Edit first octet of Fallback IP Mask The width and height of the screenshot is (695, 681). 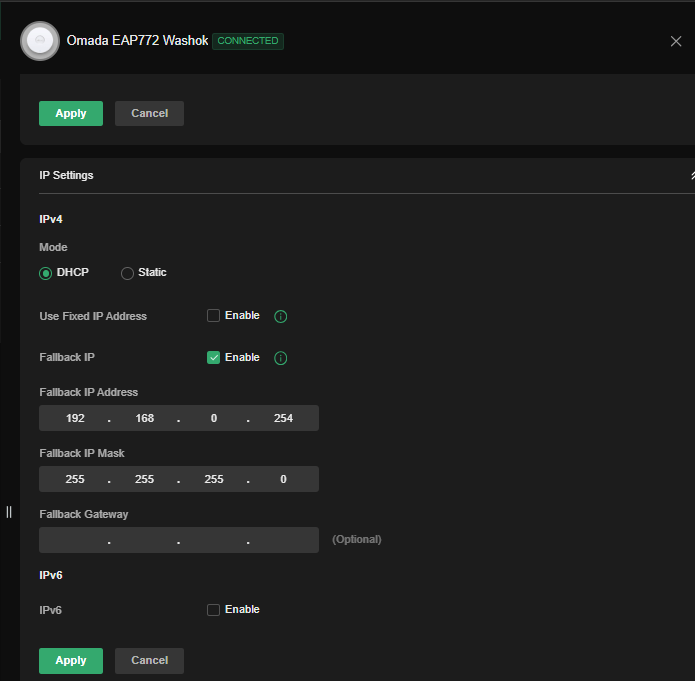75,479
